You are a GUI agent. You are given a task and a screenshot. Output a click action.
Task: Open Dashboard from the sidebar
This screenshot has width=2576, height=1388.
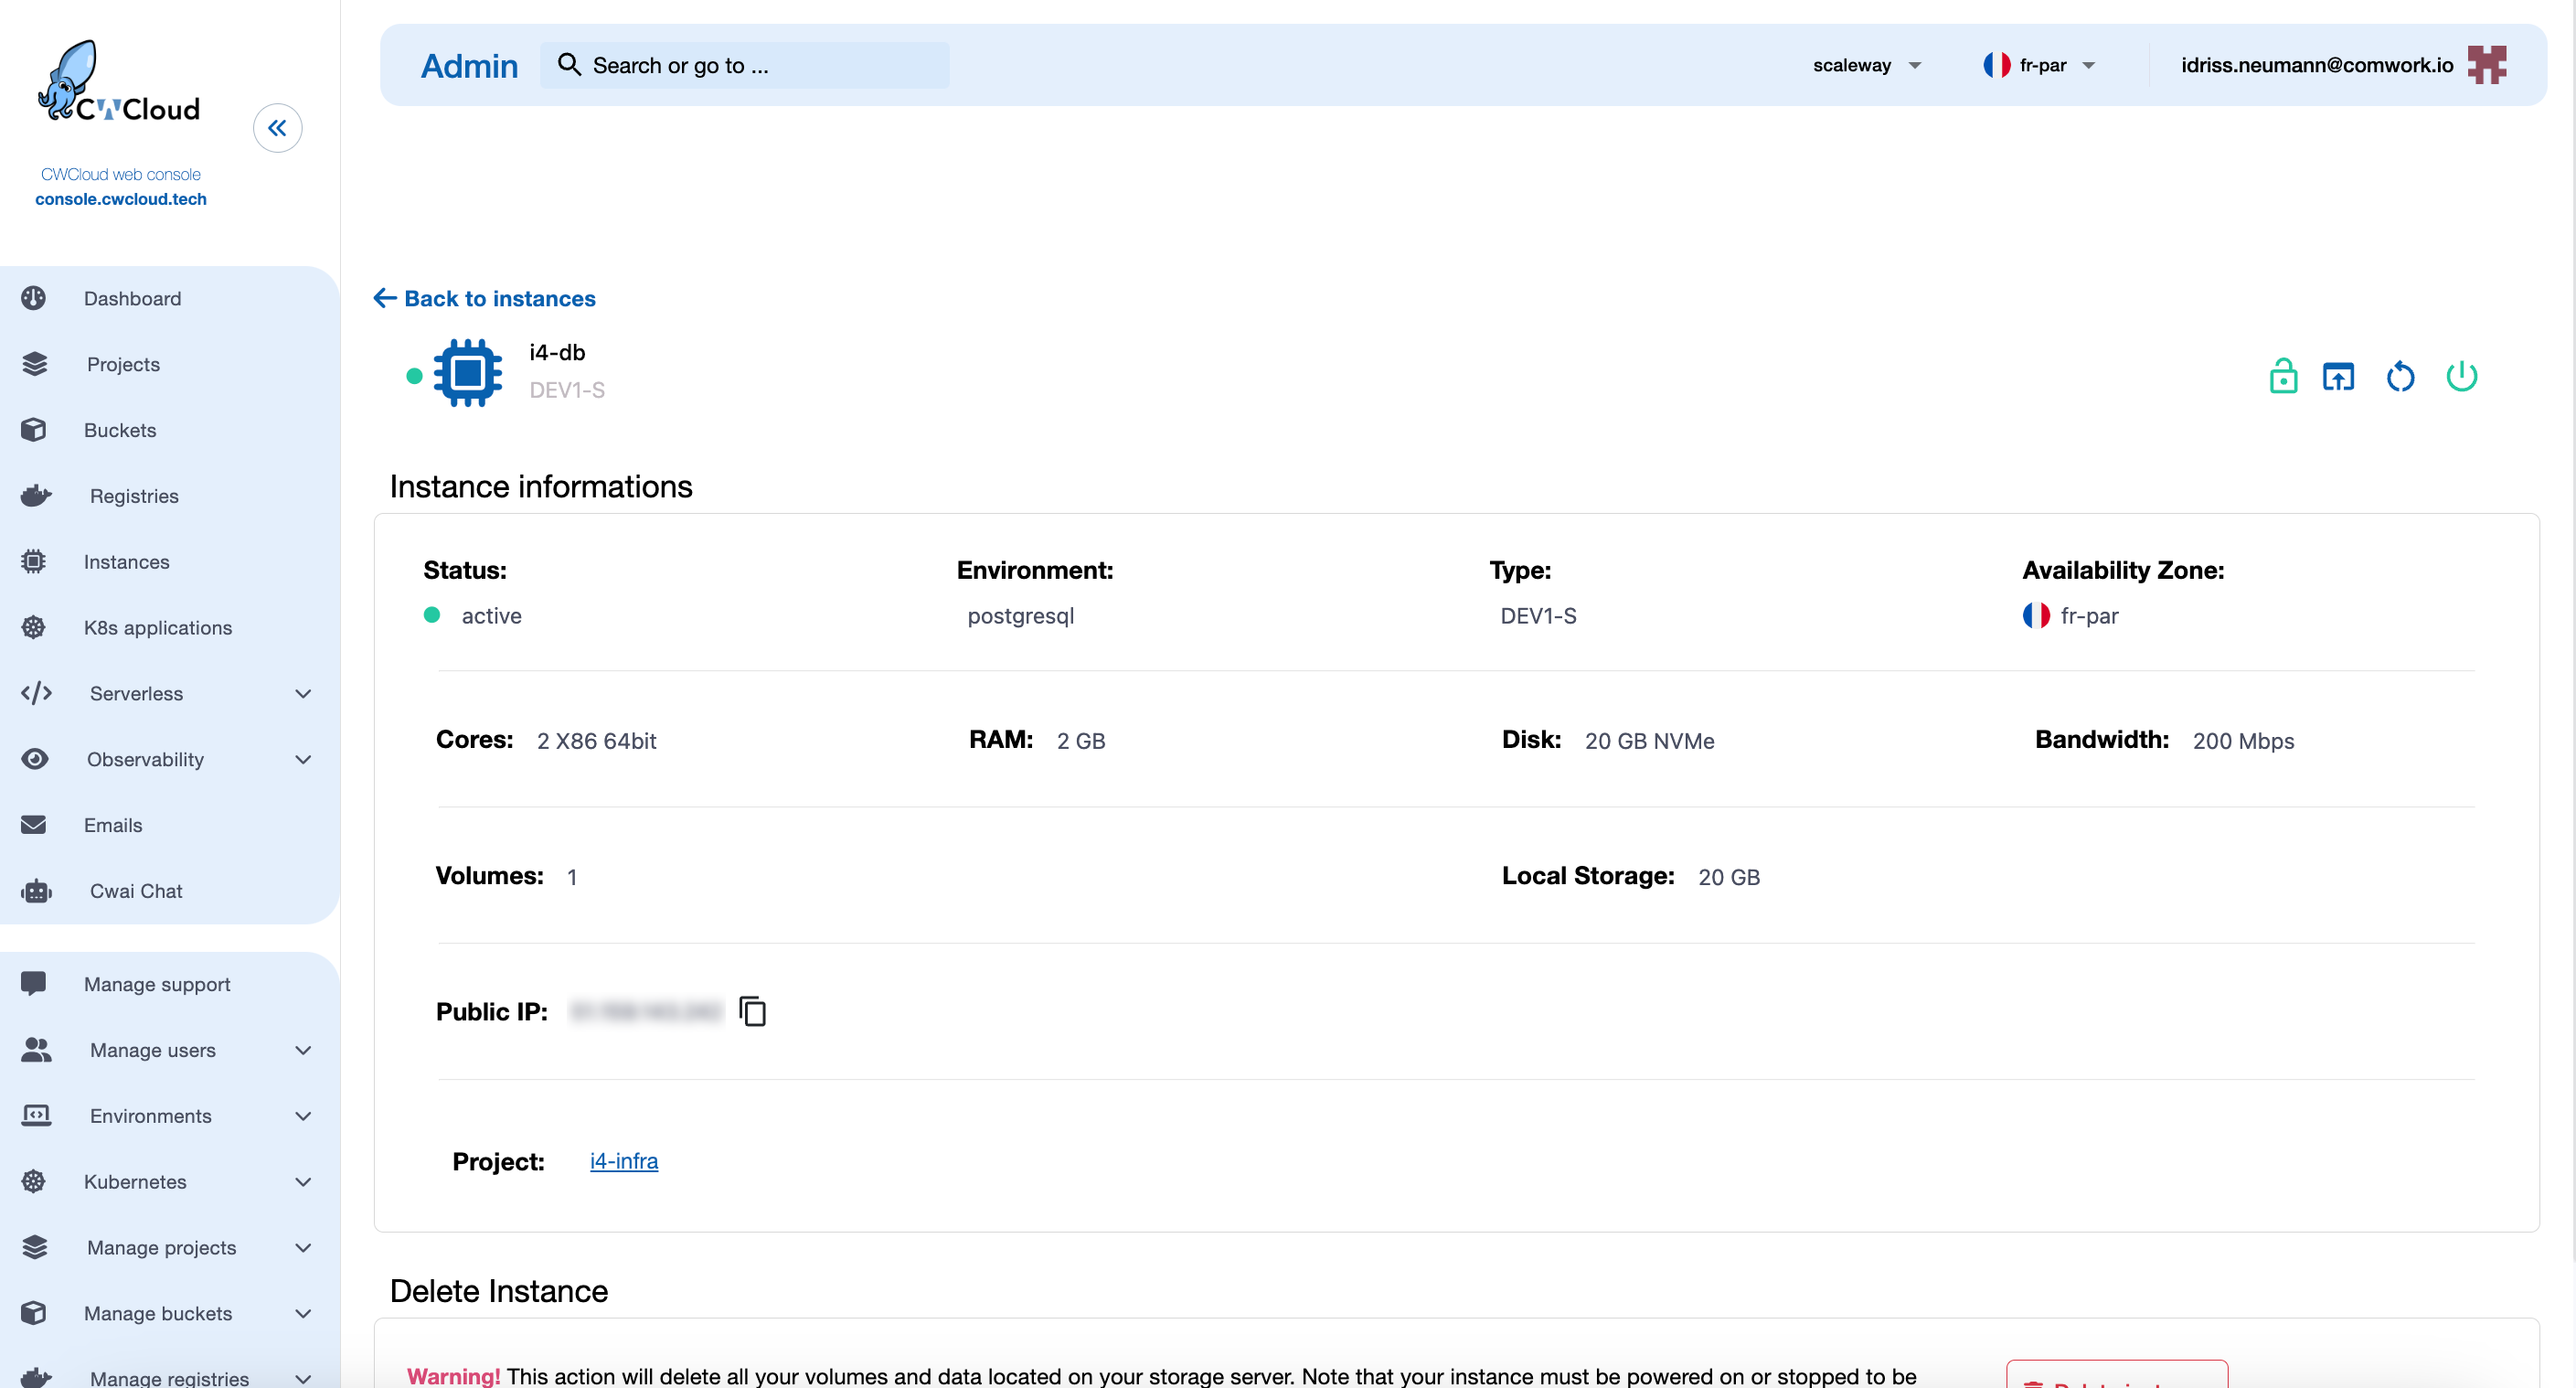(132, 298)
